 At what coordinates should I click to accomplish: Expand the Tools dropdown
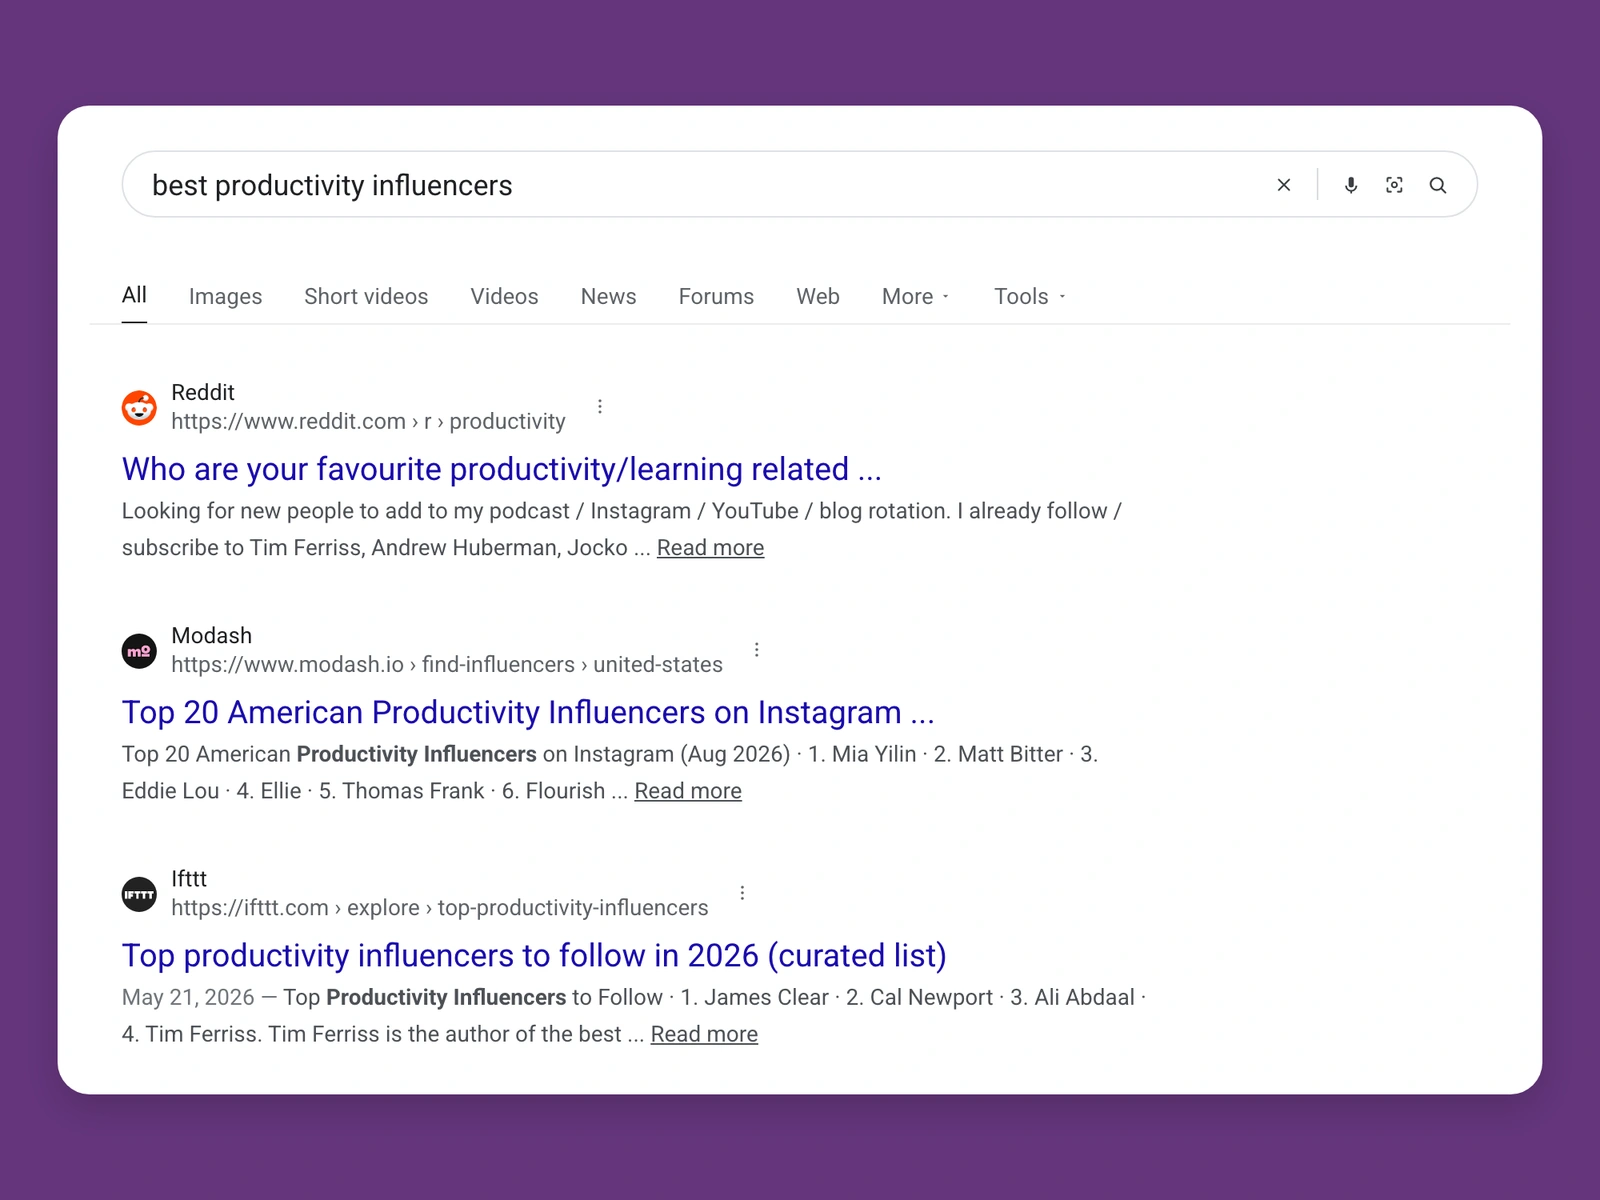(x=1030, y=296)
